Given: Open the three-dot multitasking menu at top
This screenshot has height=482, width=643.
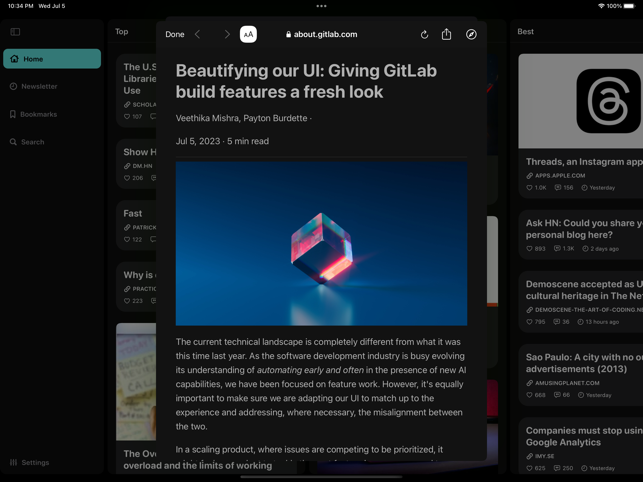Looking at the screenshot, I should coord(322,6).
